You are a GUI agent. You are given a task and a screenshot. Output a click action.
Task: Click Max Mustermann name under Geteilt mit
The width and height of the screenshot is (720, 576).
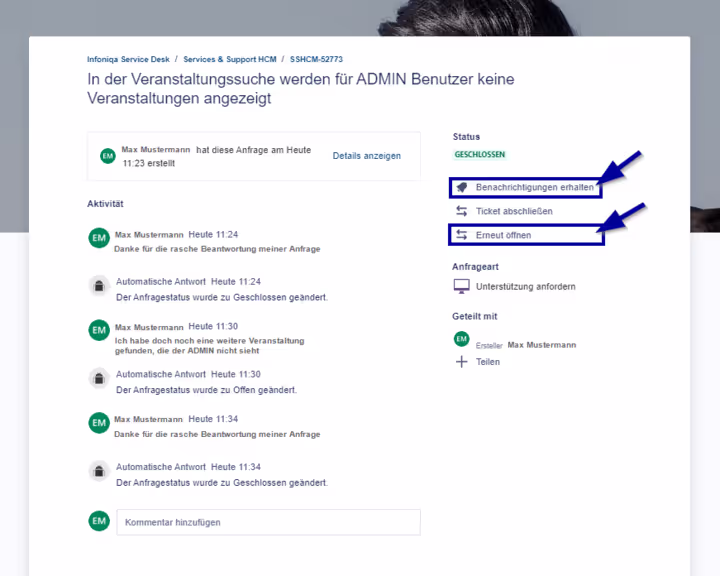pyautogui.click(x=542, y=345)
